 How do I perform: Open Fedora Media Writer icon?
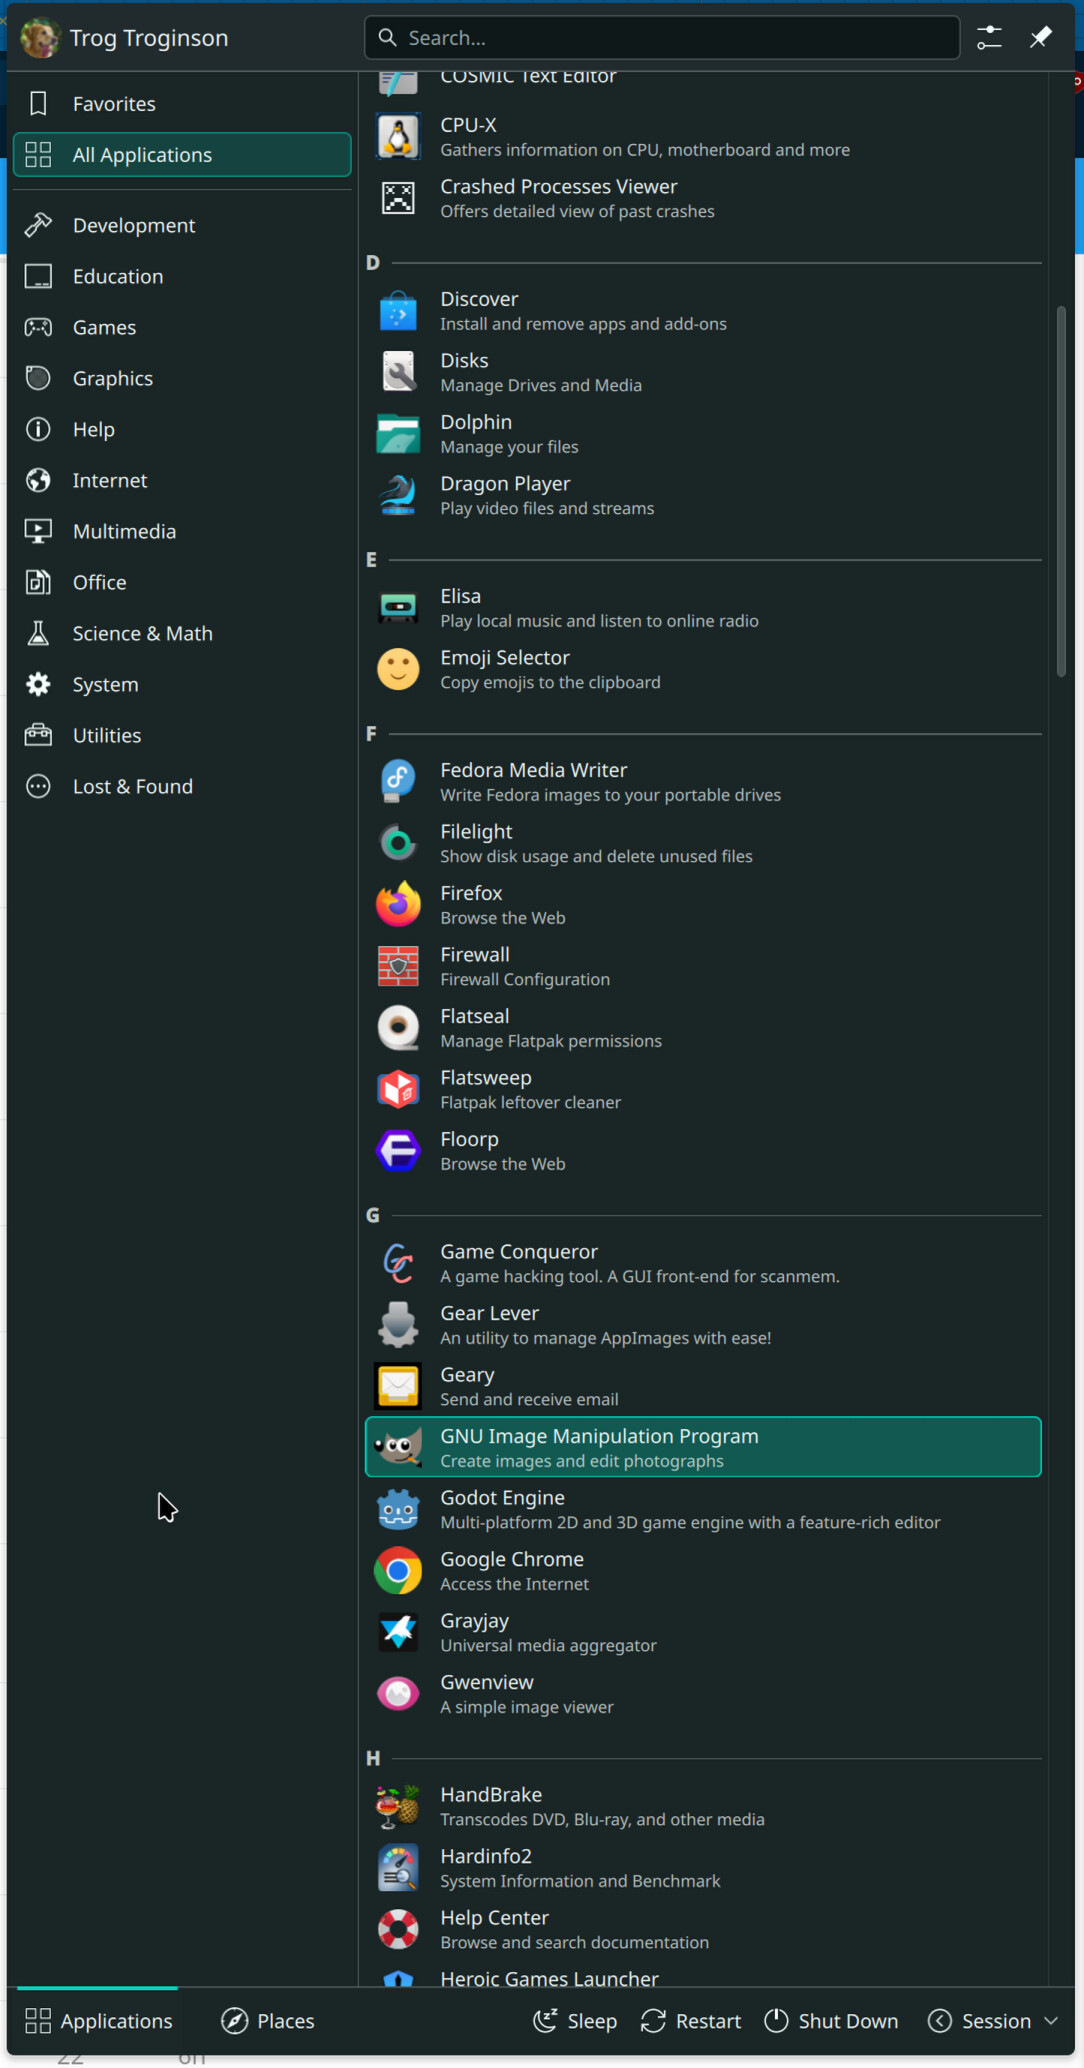398,781
